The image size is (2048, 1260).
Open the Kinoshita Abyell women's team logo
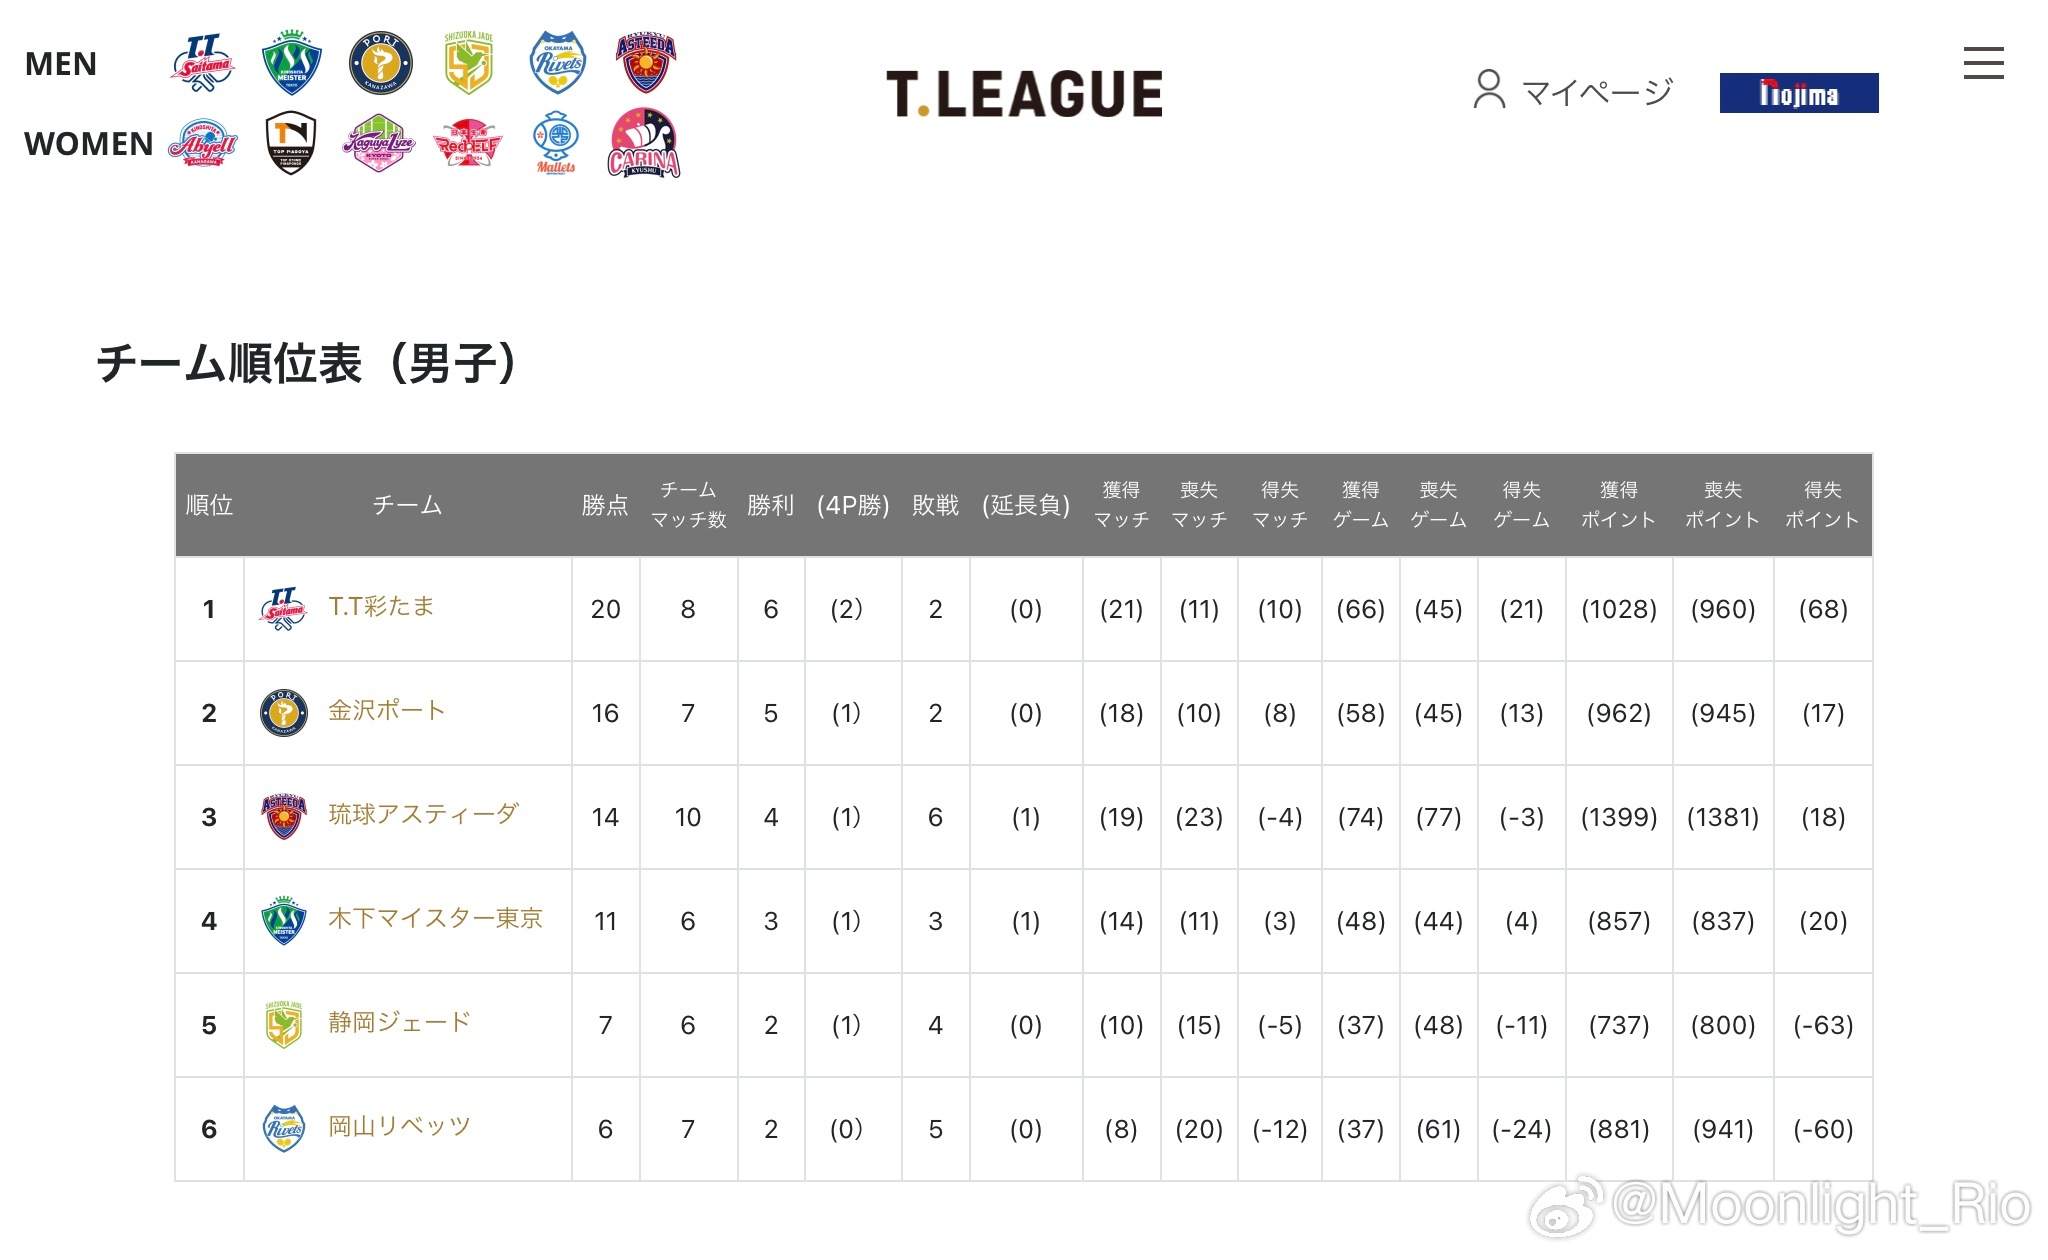pos(203,143)
